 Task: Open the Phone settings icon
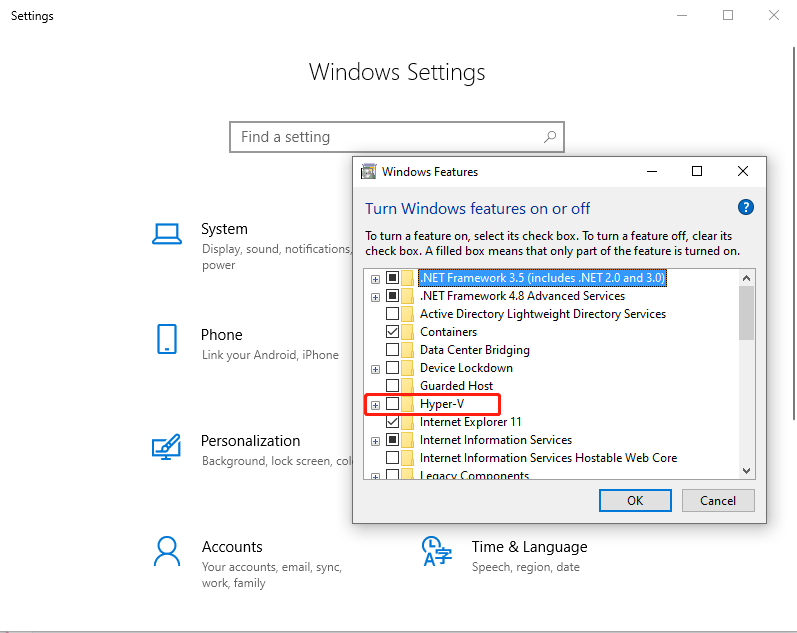(x=167, y=339)
